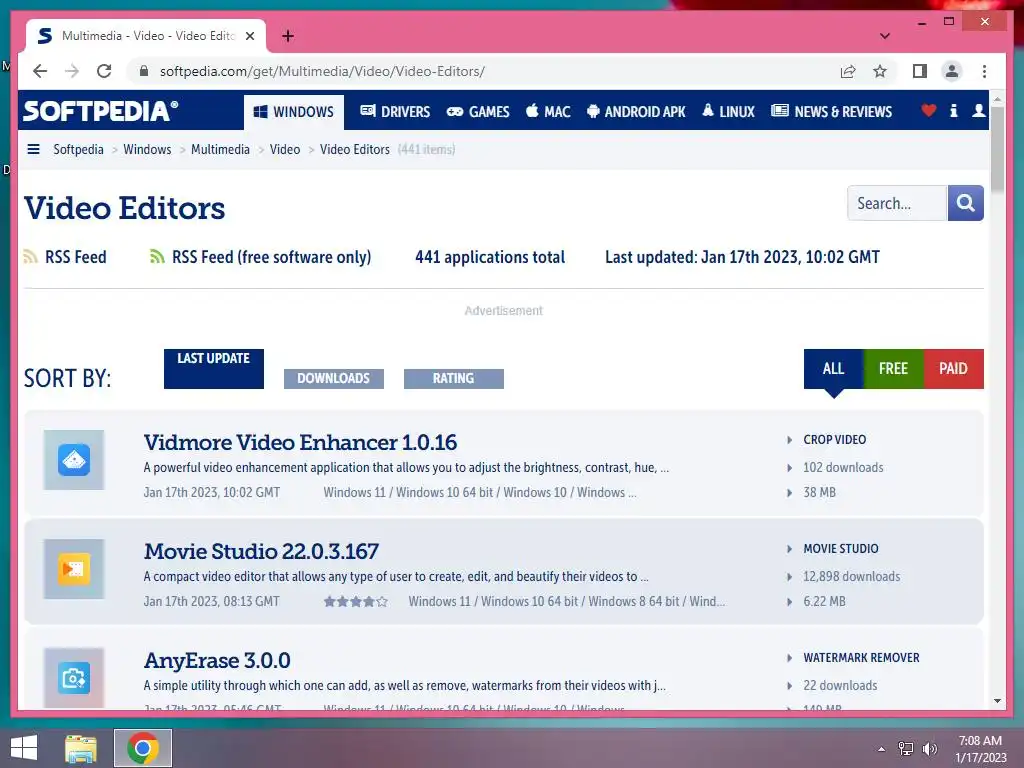
Task: Go to the LINUX section
Action: (x=728, y=112)
